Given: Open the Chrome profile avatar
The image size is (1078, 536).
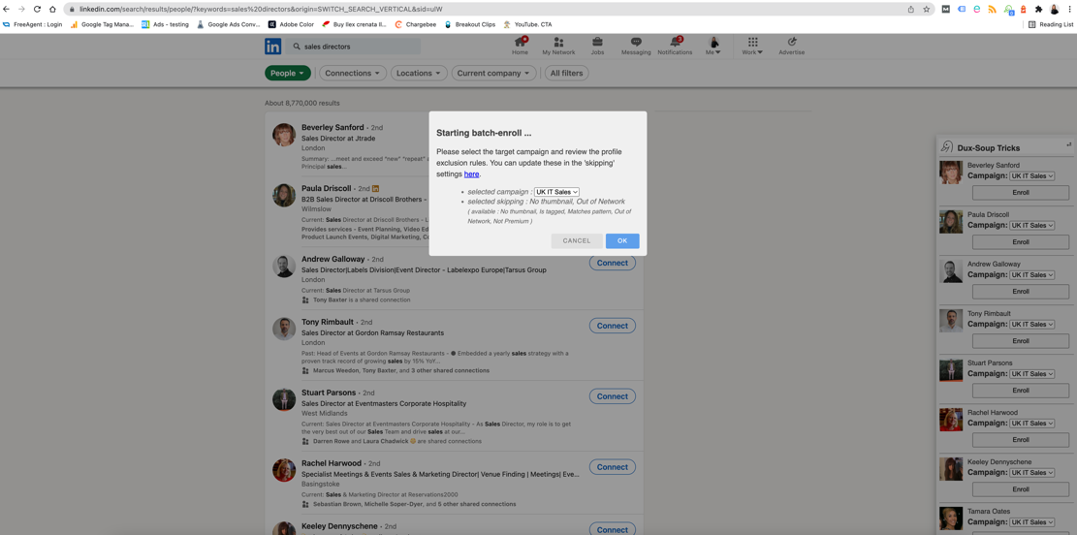Looking at the screenshot, I should tap(1054, 9).
